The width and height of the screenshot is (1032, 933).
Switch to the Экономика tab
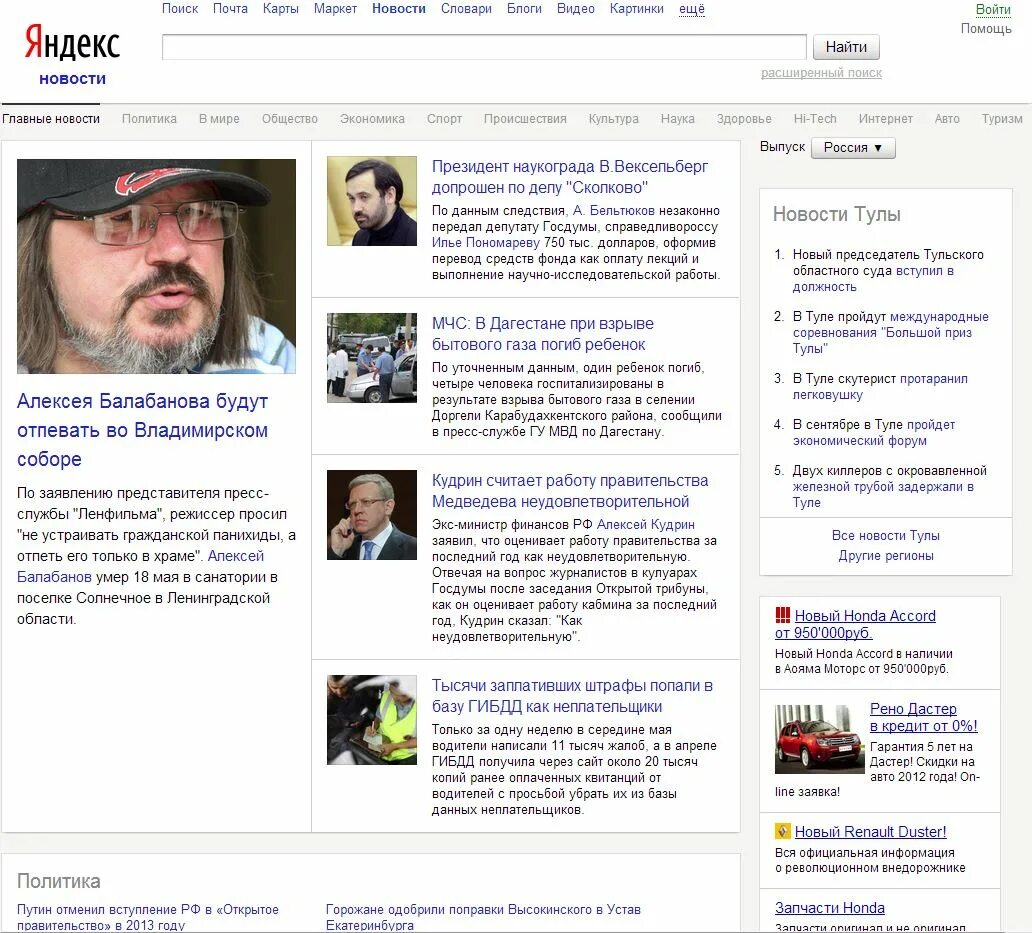[372, 119]
